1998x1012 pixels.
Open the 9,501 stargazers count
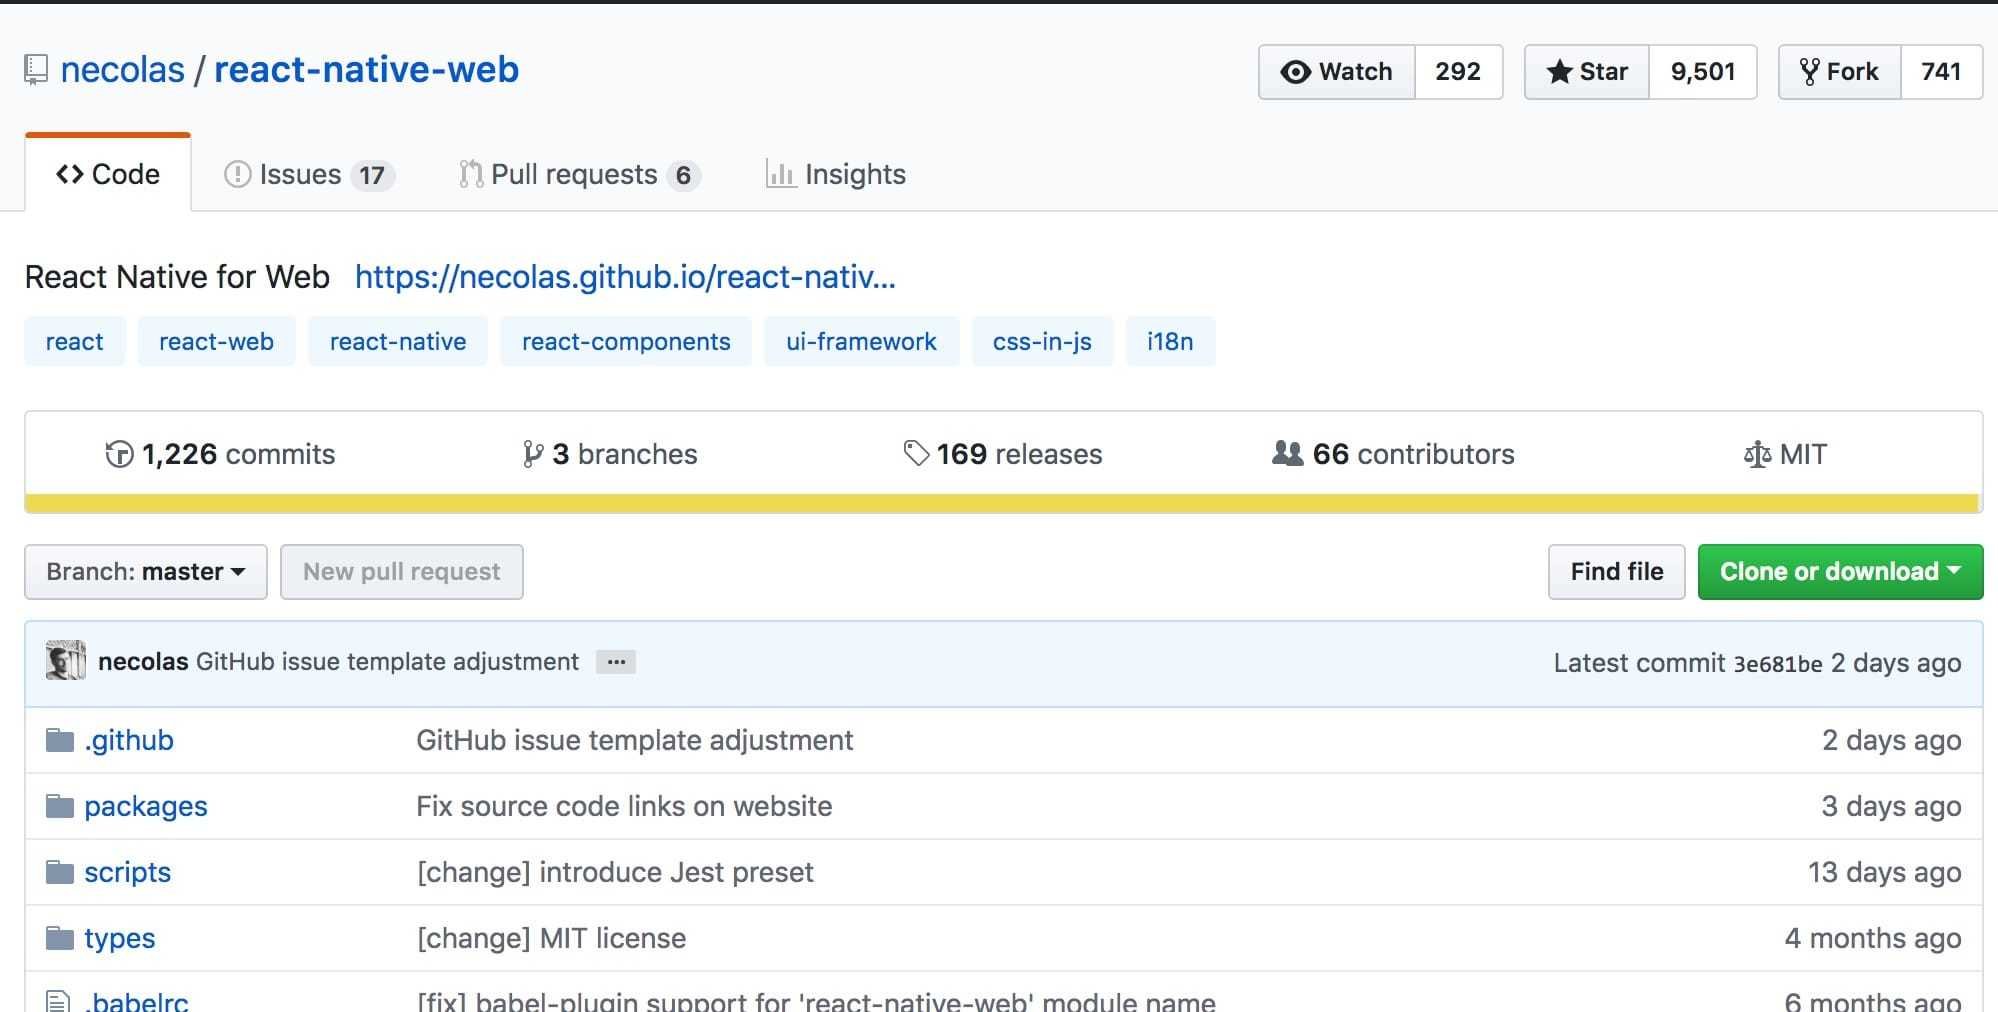(x=1703, y=72)
